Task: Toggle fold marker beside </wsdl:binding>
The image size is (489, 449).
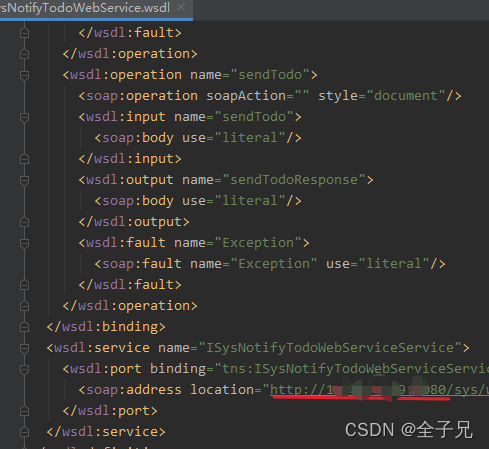Action: pyautogui.click(x=24, y=327)
